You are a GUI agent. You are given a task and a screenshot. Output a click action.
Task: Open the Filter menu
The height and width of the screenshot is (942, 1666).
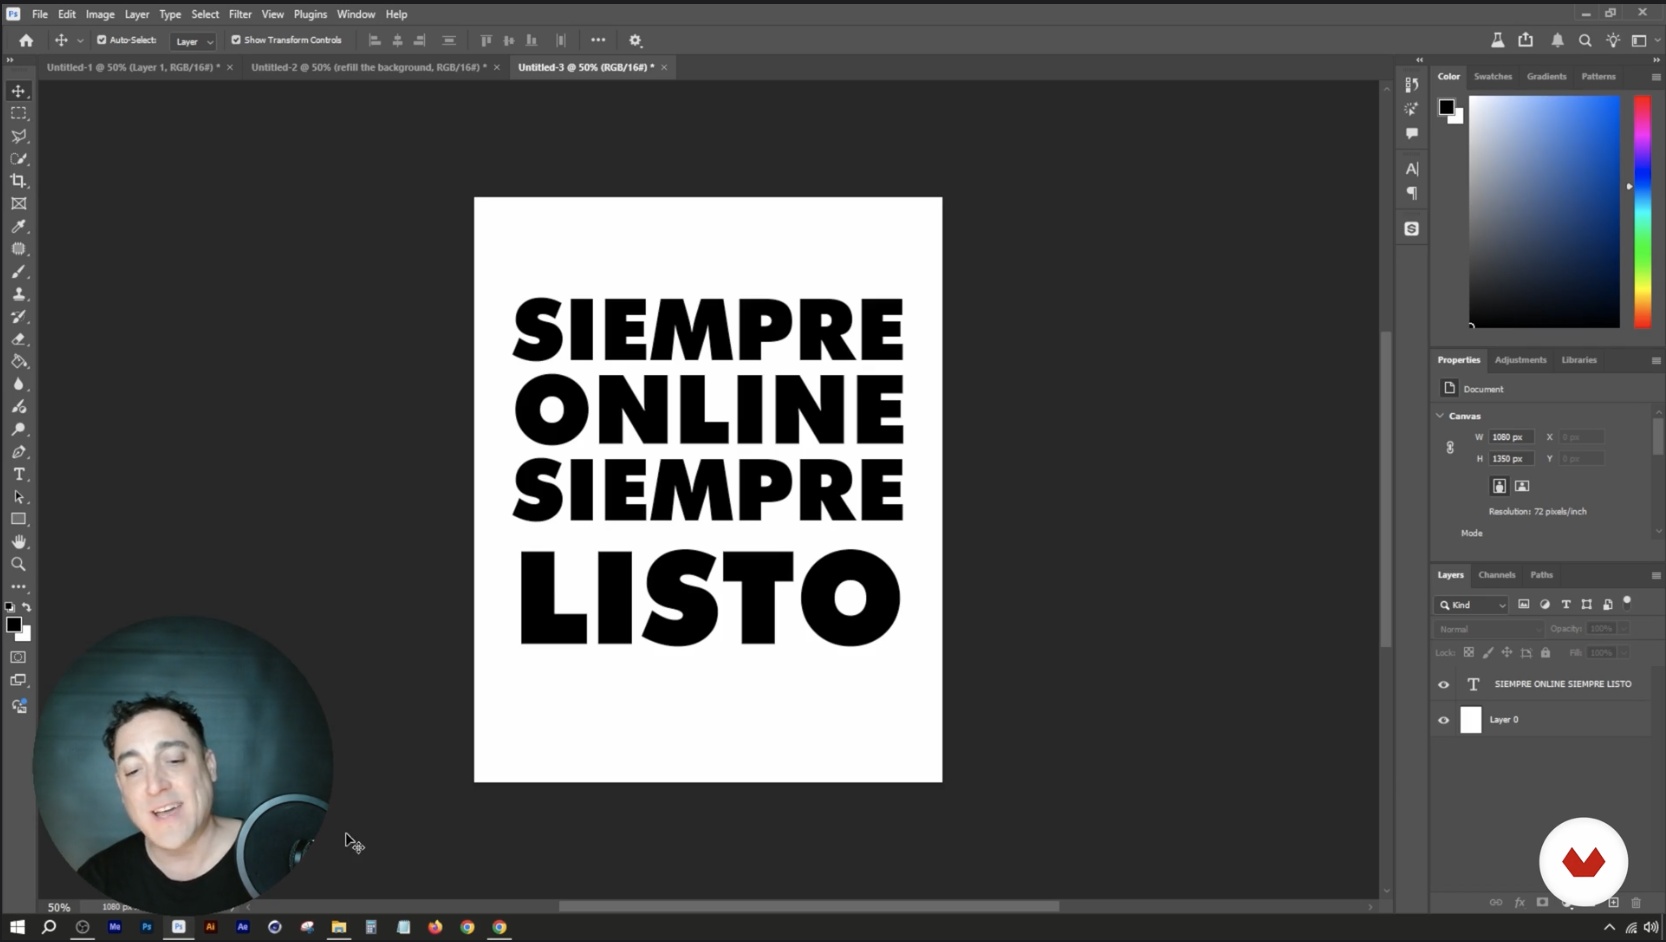click(x=240, y=14)
